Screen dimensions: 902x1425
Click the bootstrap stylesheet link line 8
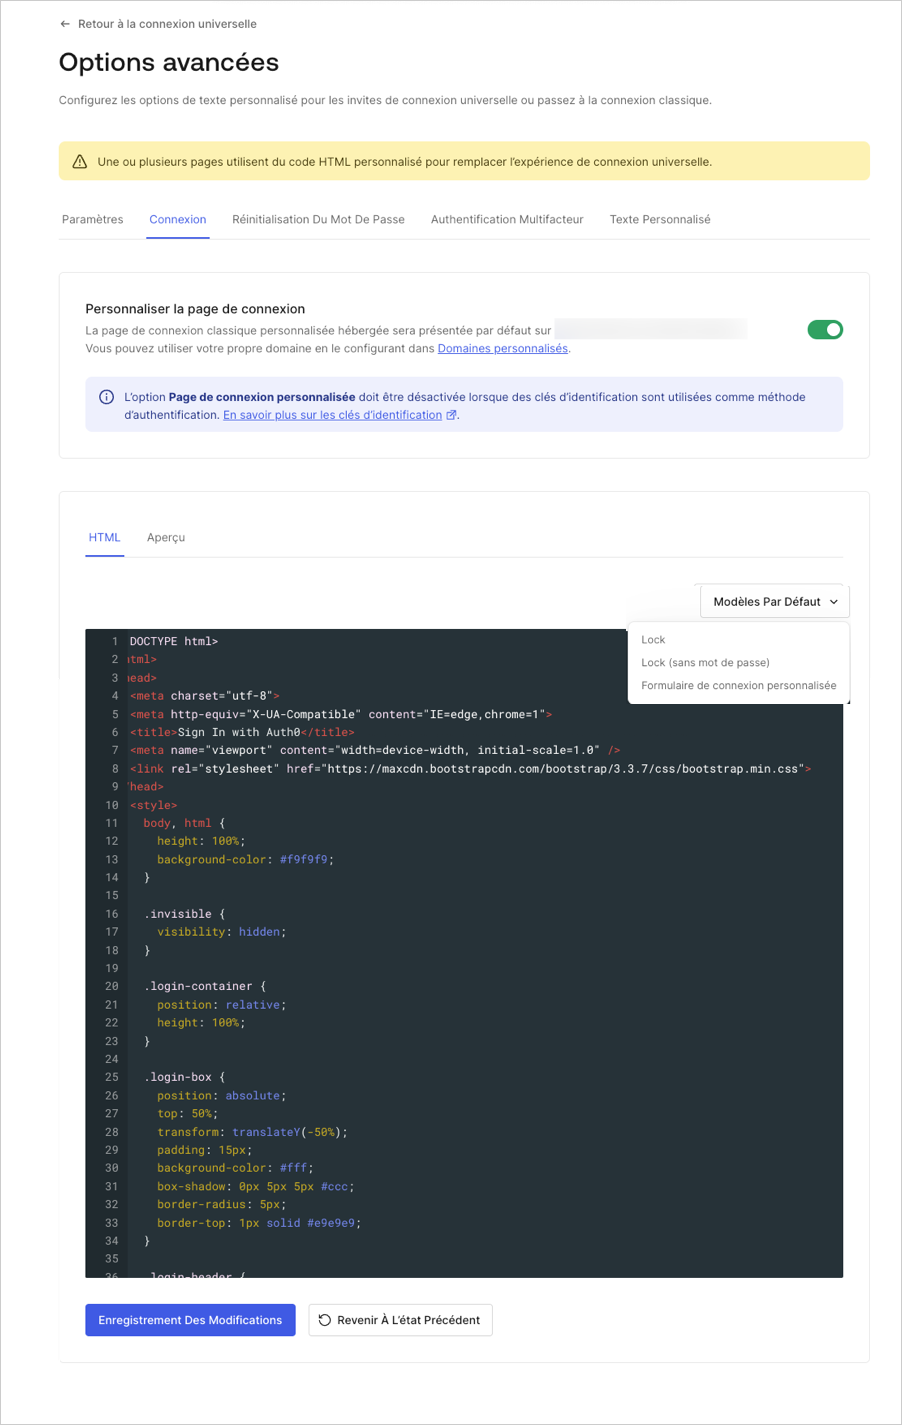point(470,769)
